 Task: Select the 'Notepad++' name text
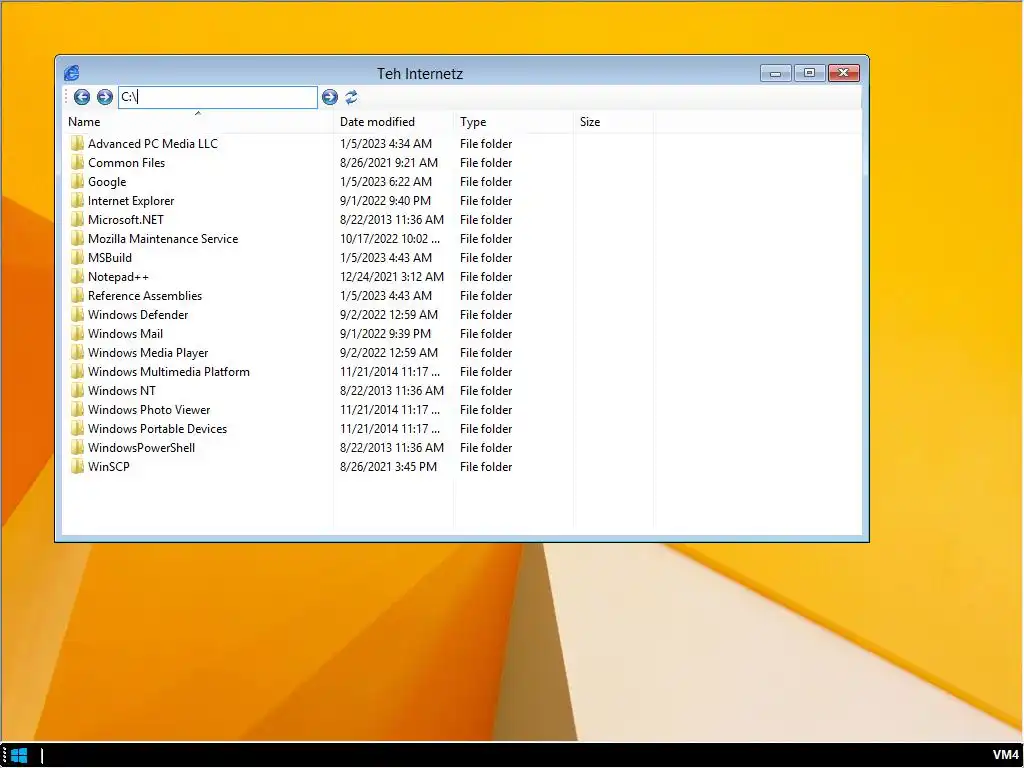tap(118, 276)
